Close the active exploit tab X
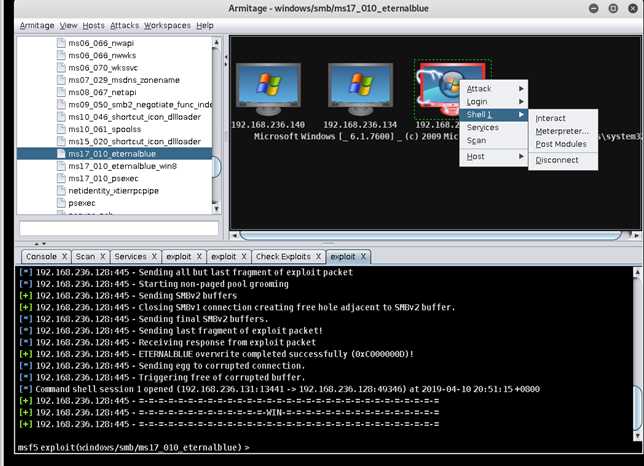Viewport: 644px width, 466px height. point(363,256)
